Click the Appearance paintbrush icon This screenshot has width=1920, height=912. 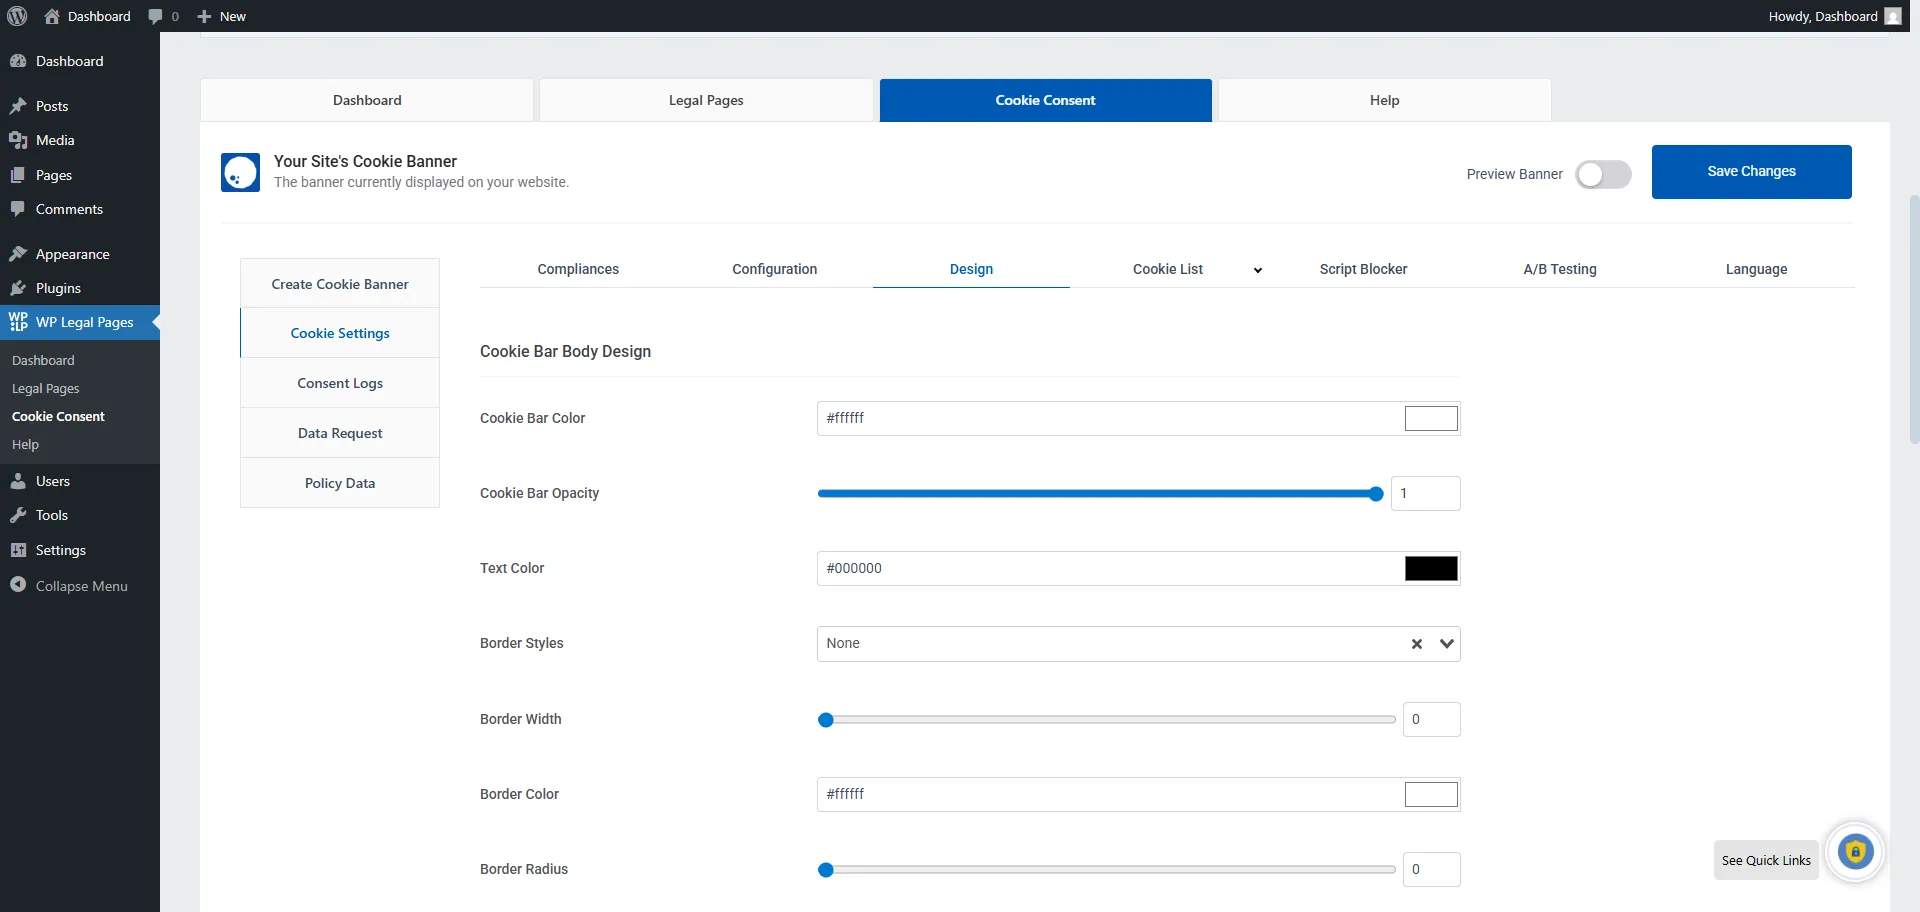tap(18, 253)
